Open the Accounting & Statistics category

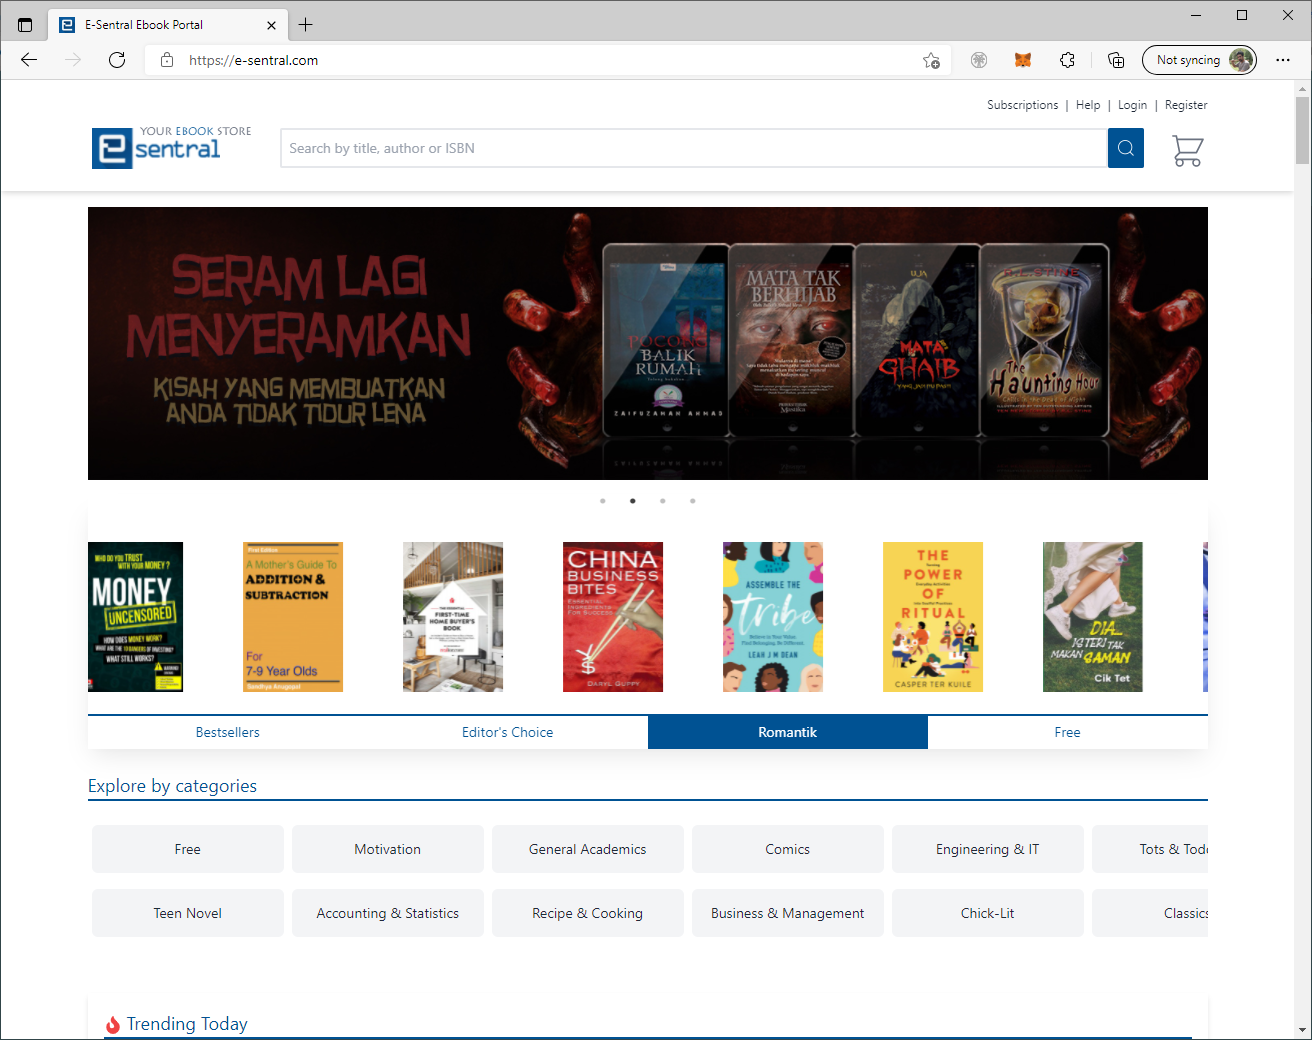[388, 913]
